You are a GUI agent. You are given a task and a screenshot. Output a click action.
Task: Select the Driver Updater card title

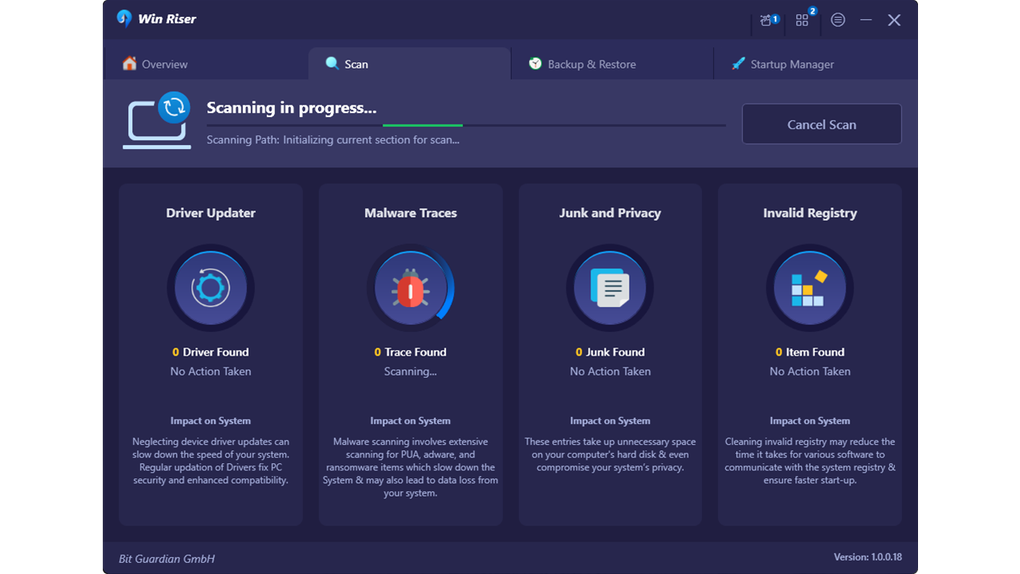click(211, 213)
